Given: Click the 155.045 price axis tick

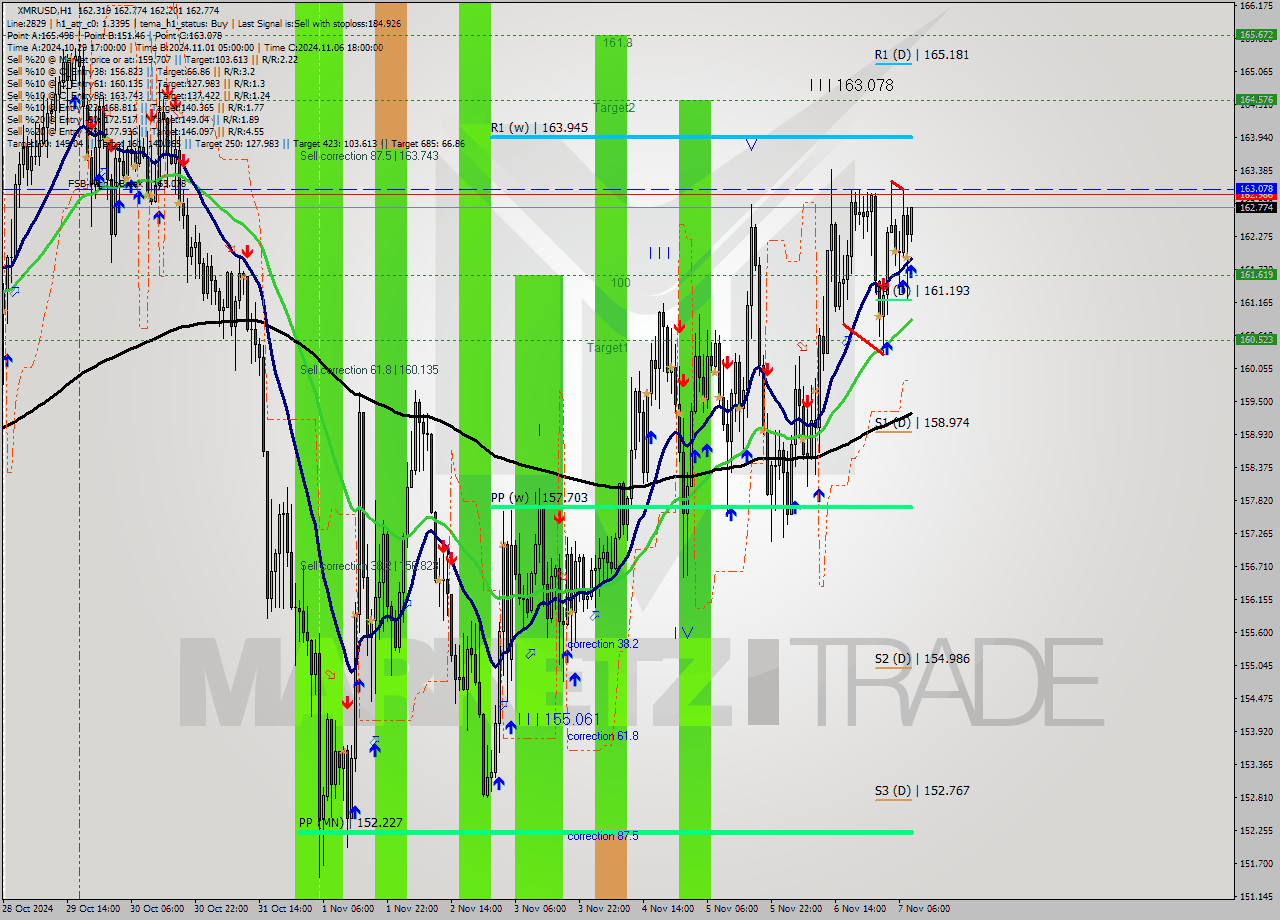Looking at the screenshot, I should click(x=1256, y=665).
